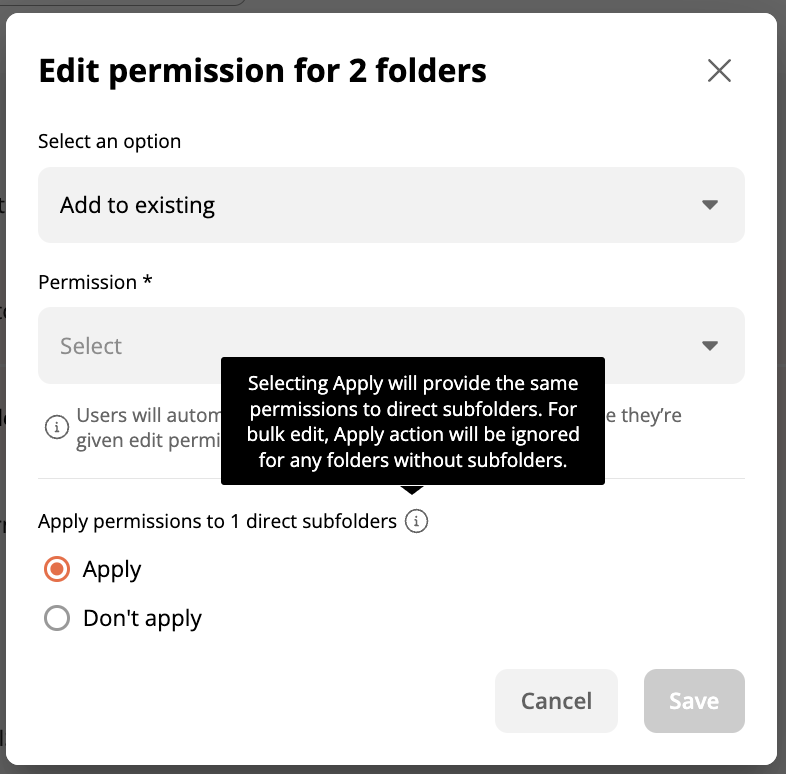Screen dimensions: 786x774
Task: Expand the Permission Select dropdown arrow
Action: pos(710,345)
